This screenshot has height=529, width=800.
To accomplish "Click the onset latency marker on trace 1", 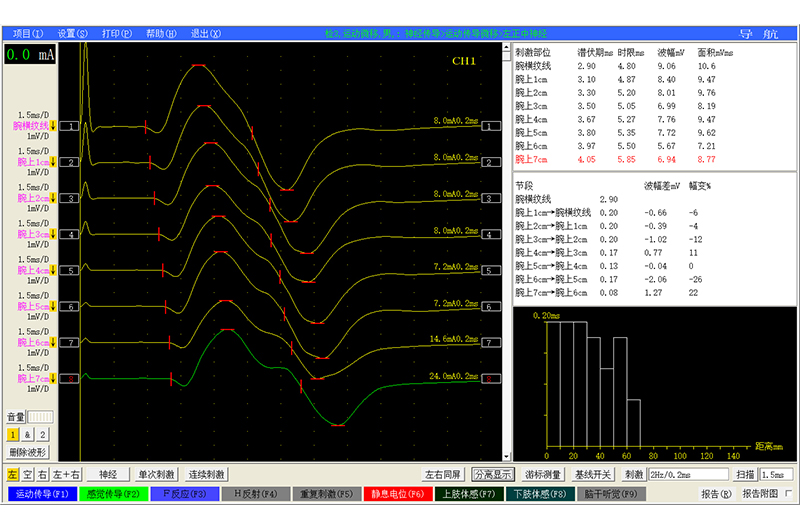I will click(x=145, y=126).
